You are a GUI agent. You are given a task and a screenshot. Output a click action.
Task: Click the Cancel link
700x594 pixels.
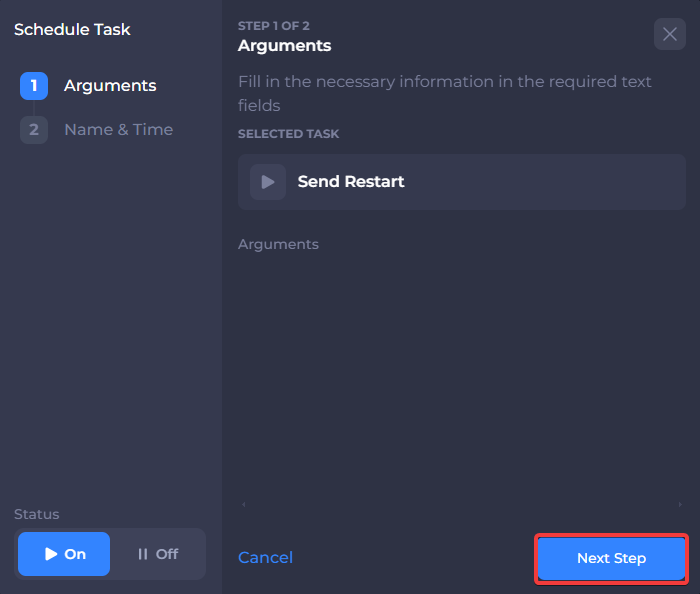point(265,558)
